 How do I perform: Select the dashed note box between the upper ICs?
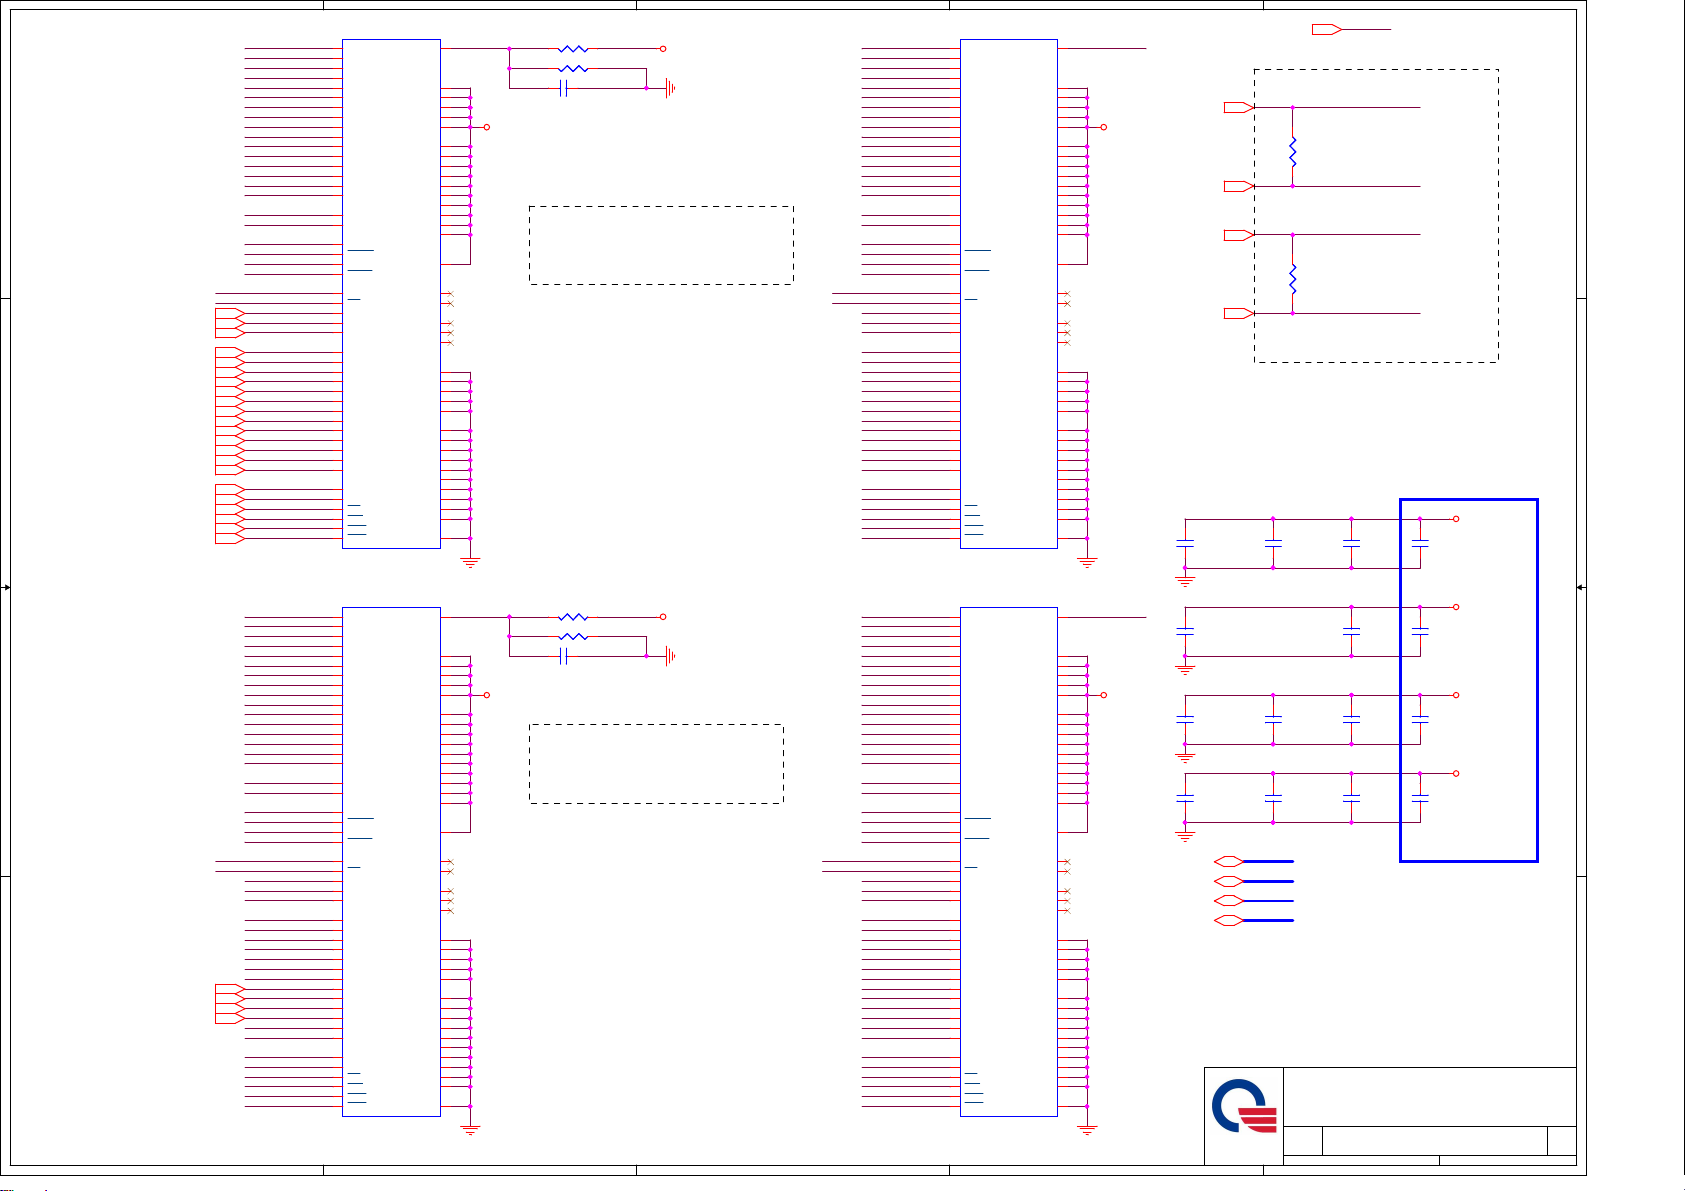[661, 246]
